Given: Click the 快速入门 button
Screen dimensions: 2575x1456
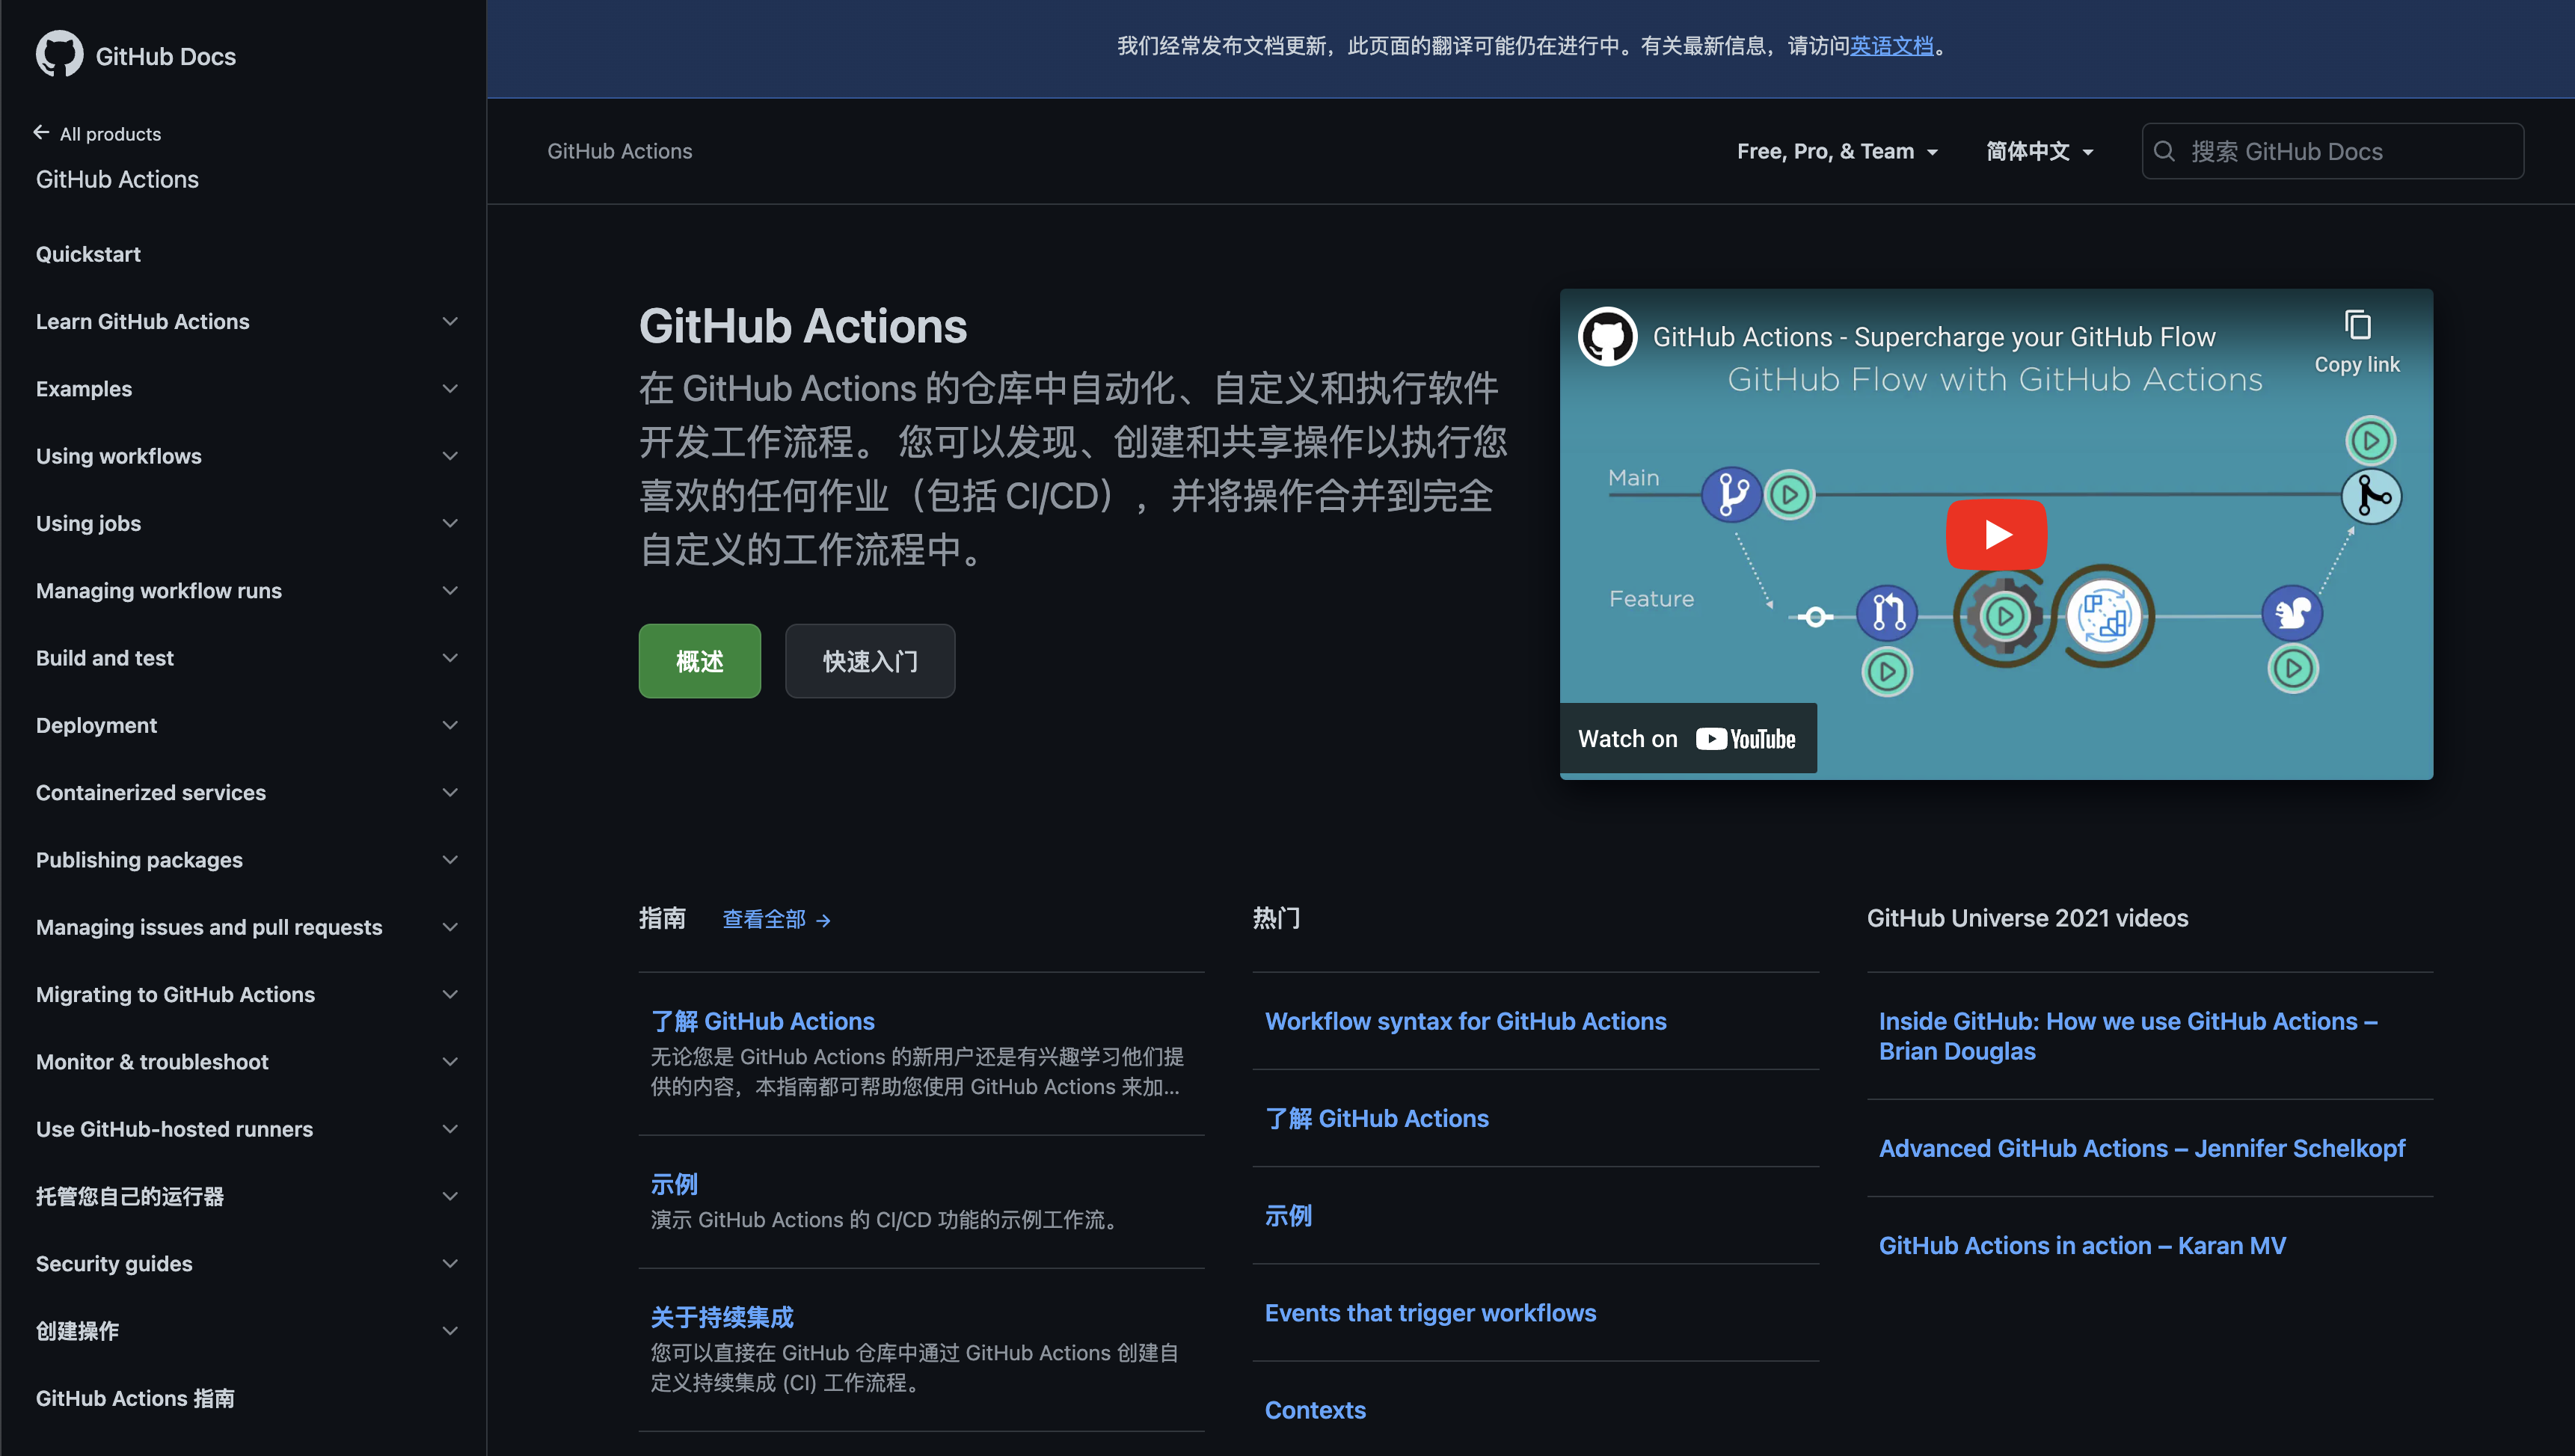Looking at the screenshot, I should point(869,661).
